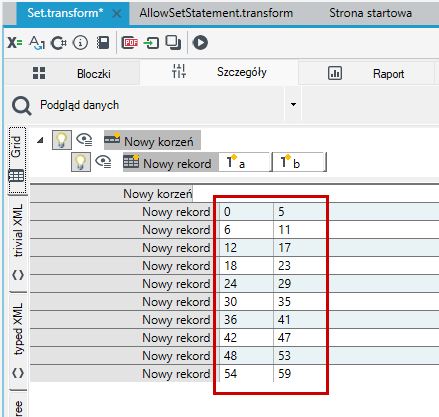
Task: Click cell with value 24
Action: pyautogui.click(x=246, y=284)
